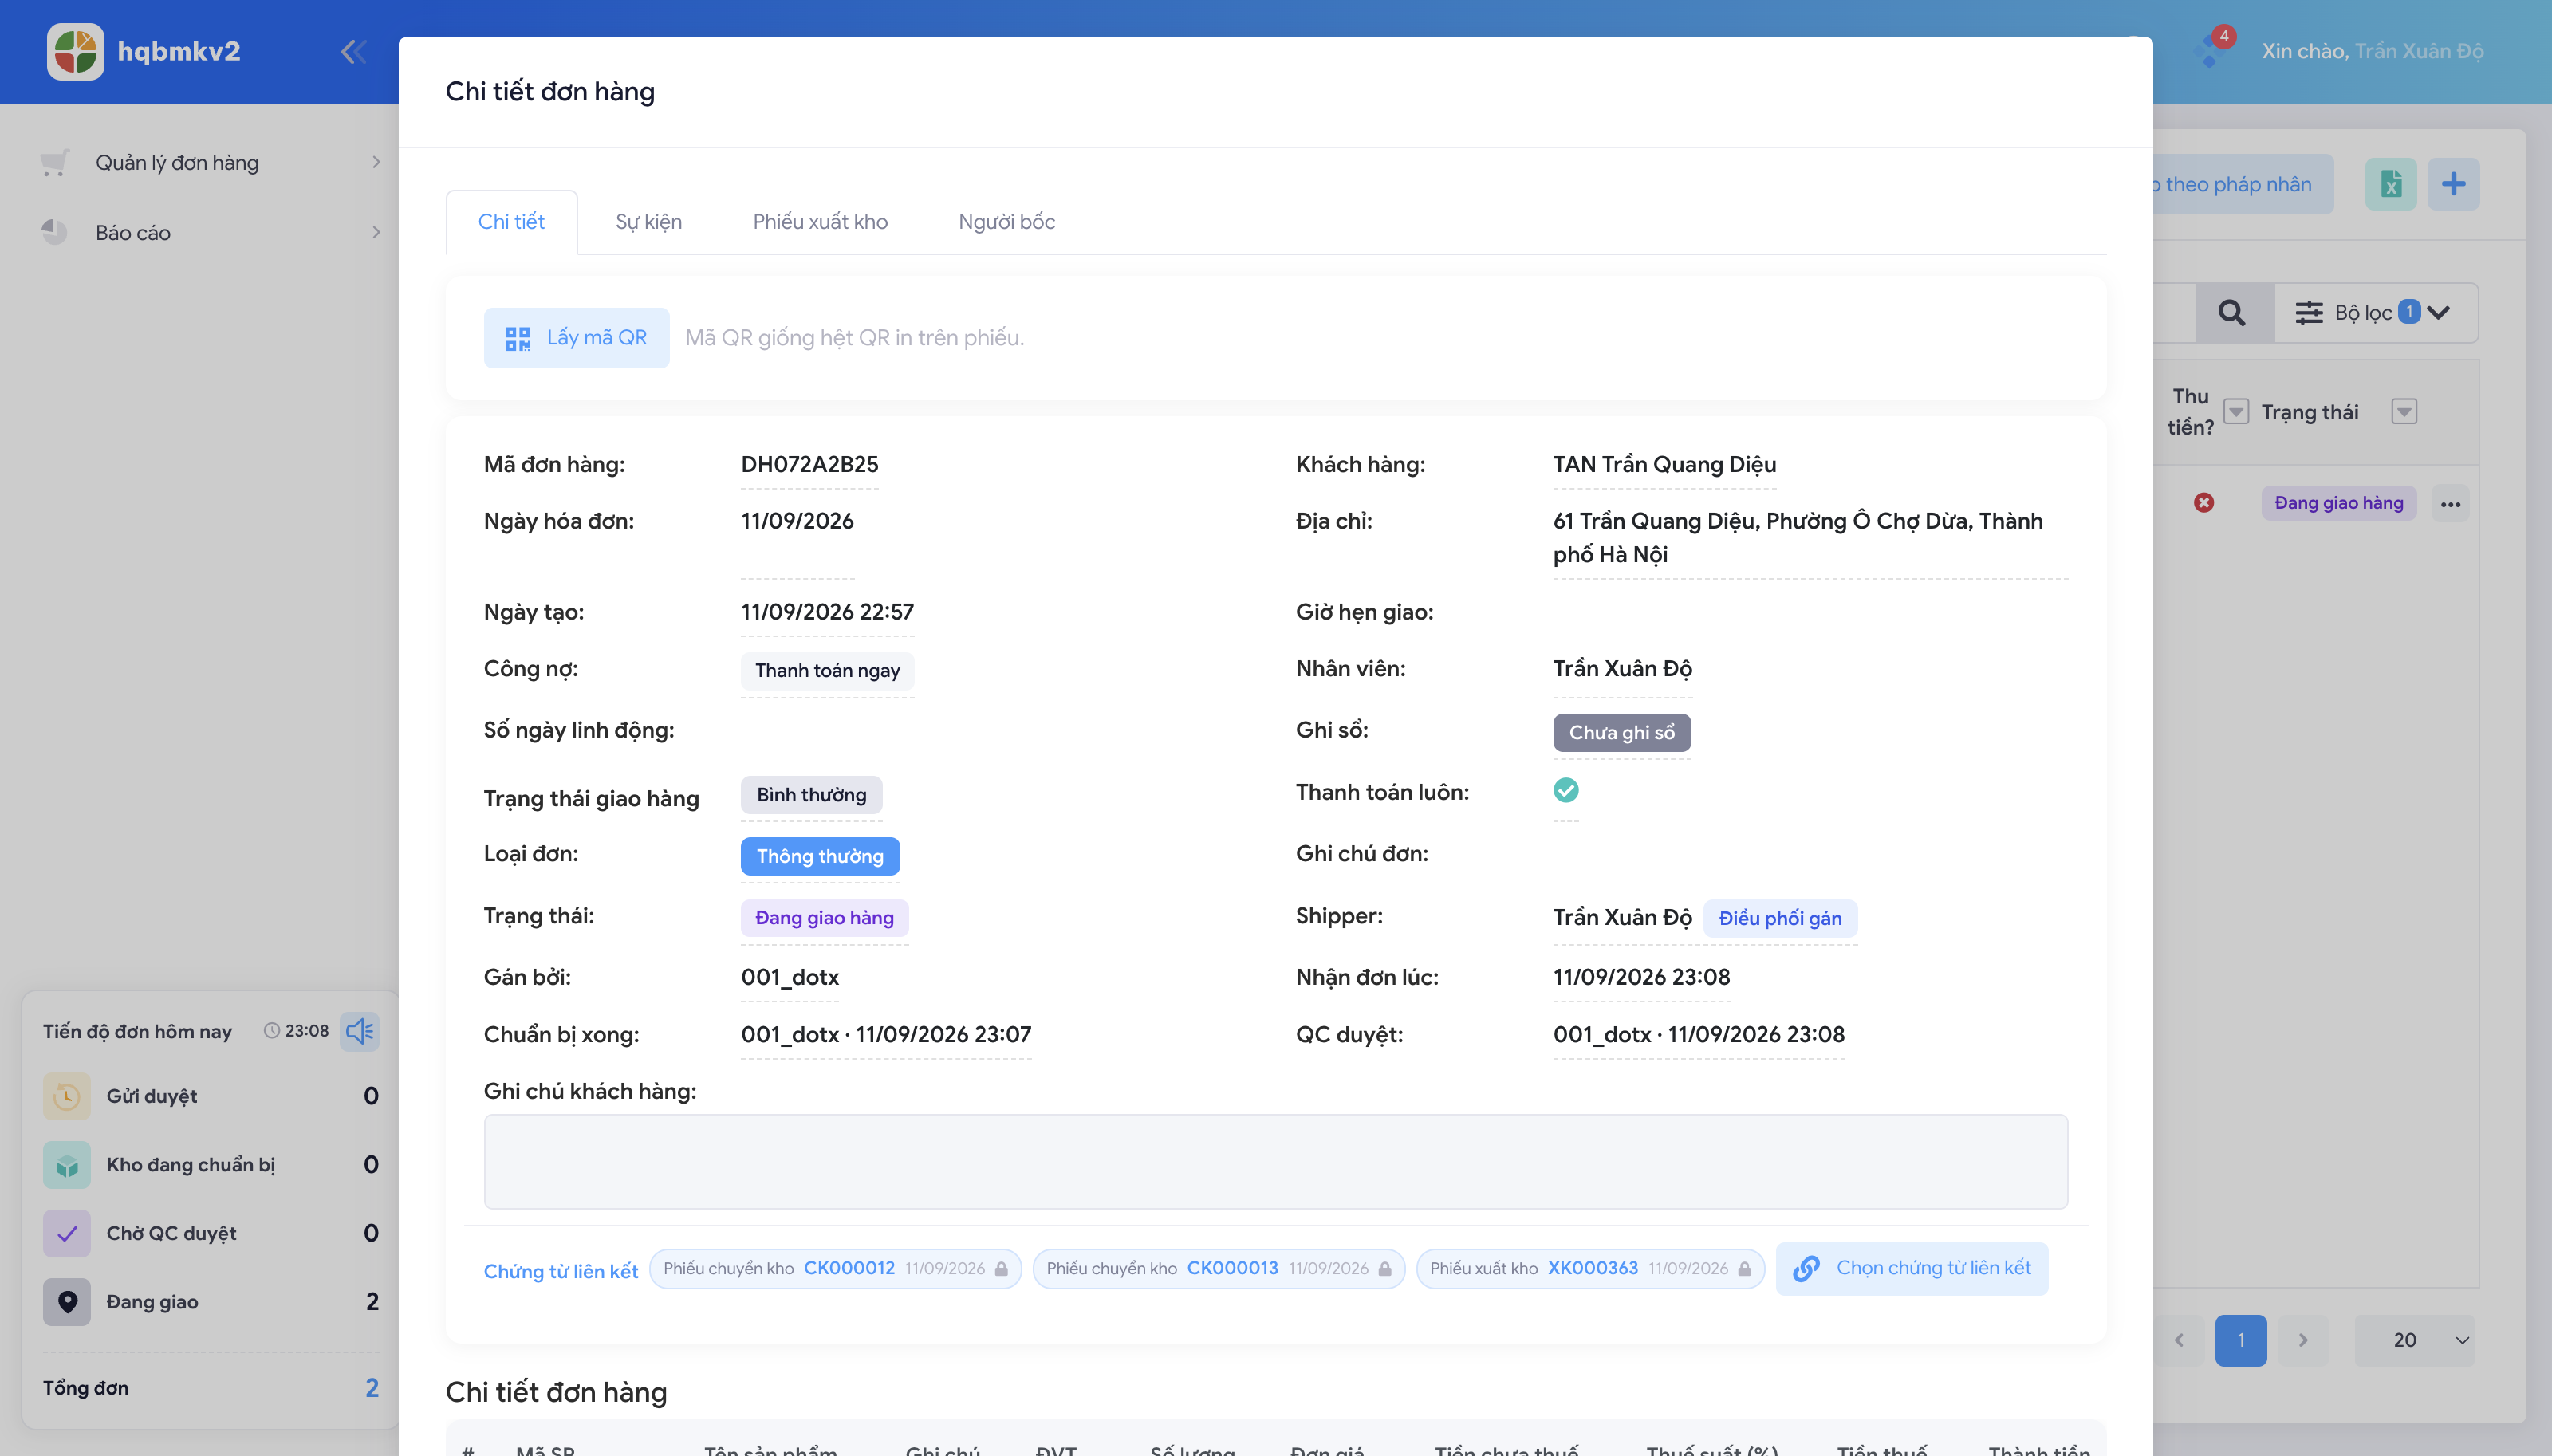Expand the Quản lý đơn hàng menu

[x=208, y=162]
